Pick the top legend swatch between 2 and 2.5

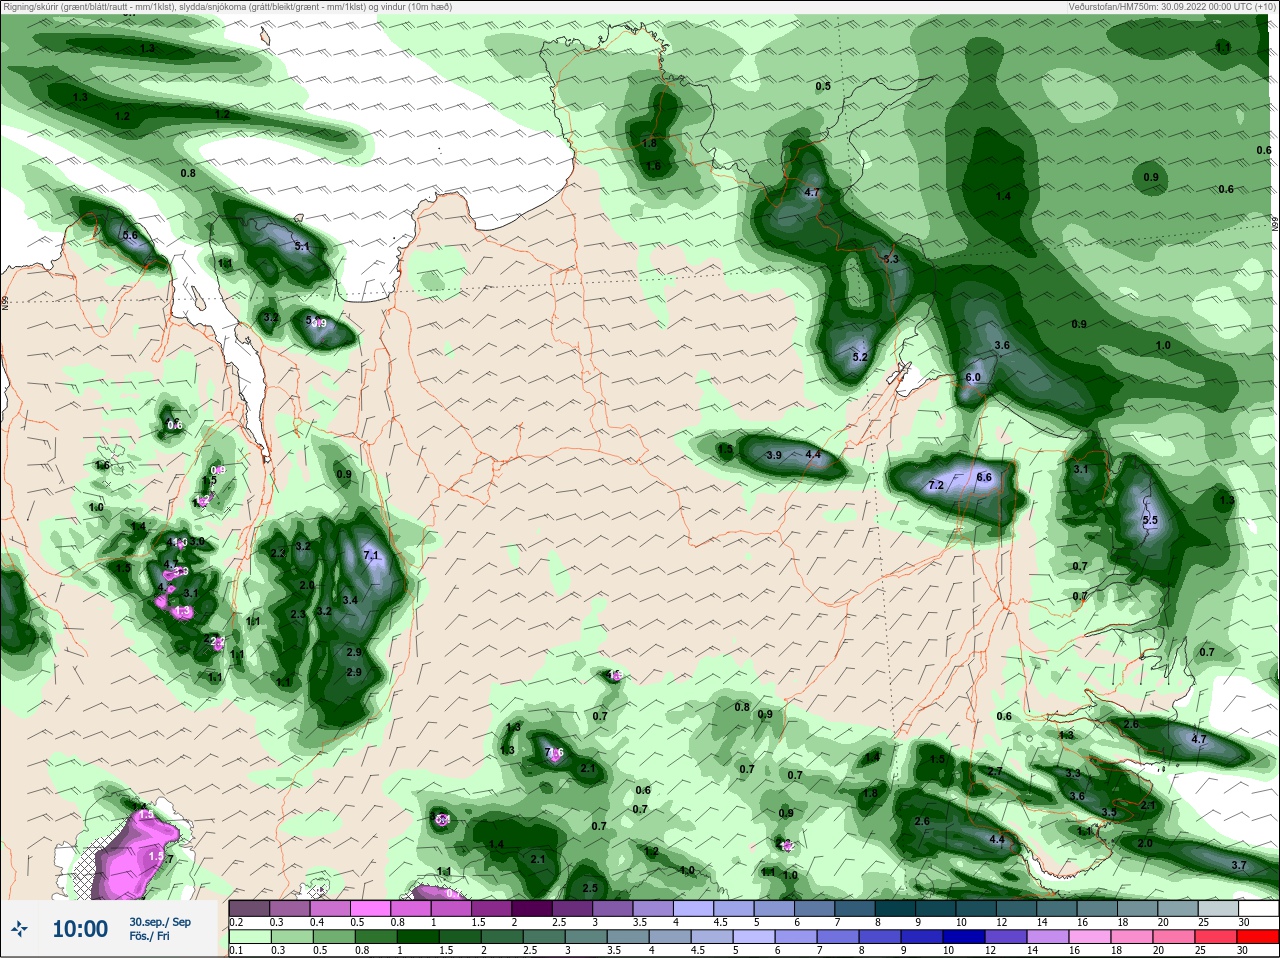point(532,909)
